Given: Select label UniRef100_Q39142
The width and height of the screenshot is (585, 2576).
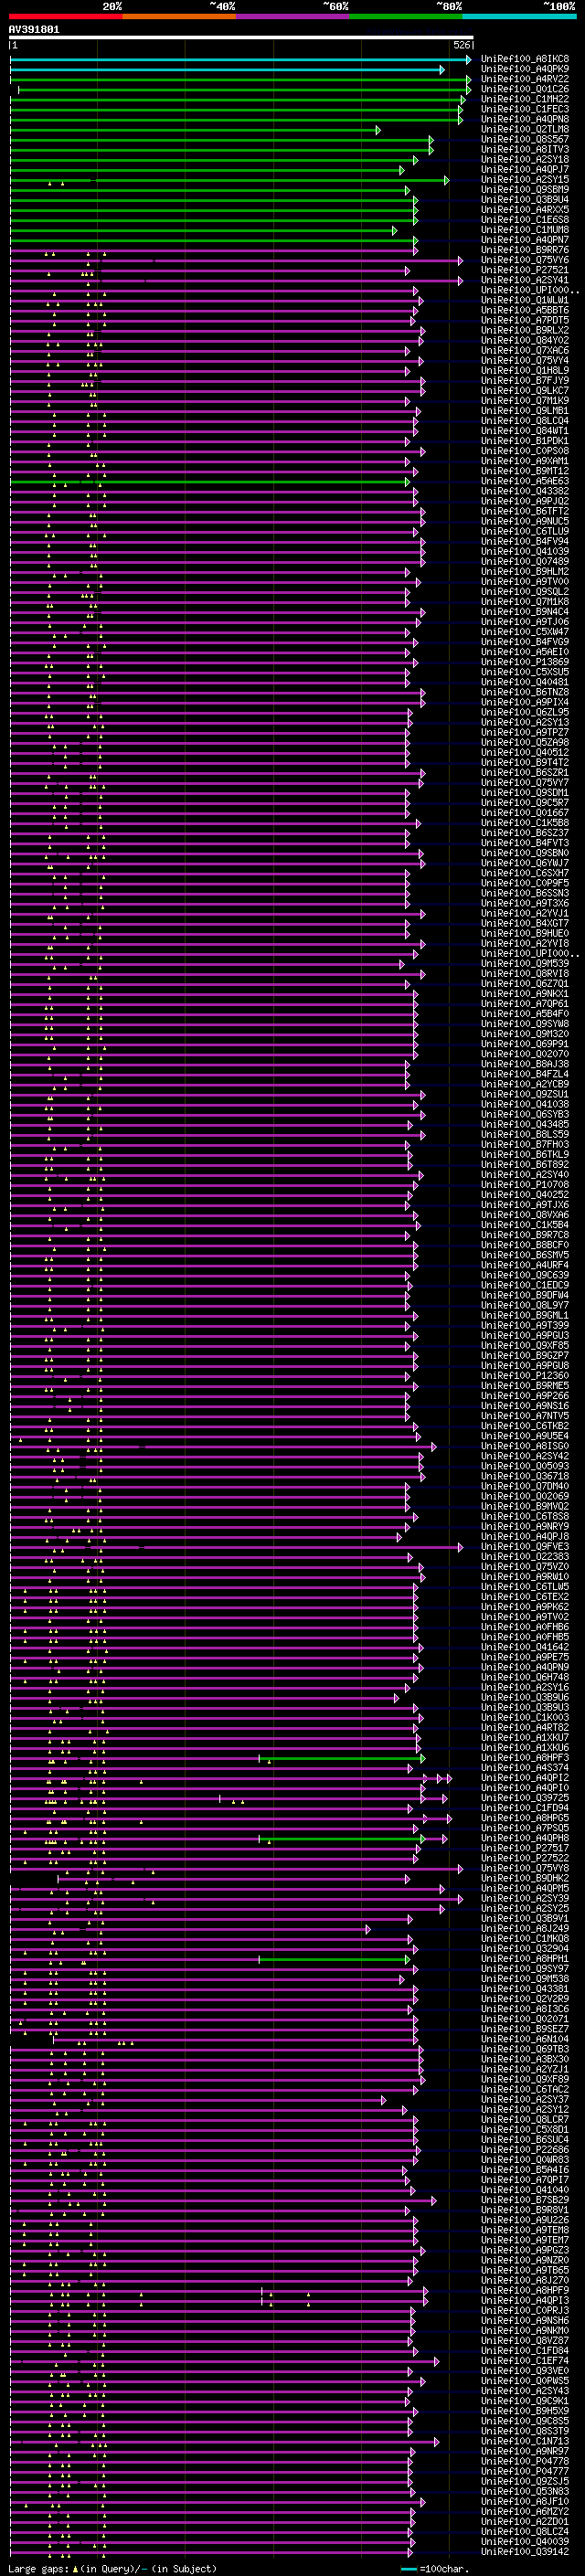Looking at the screenshot, I should 524,2551.
